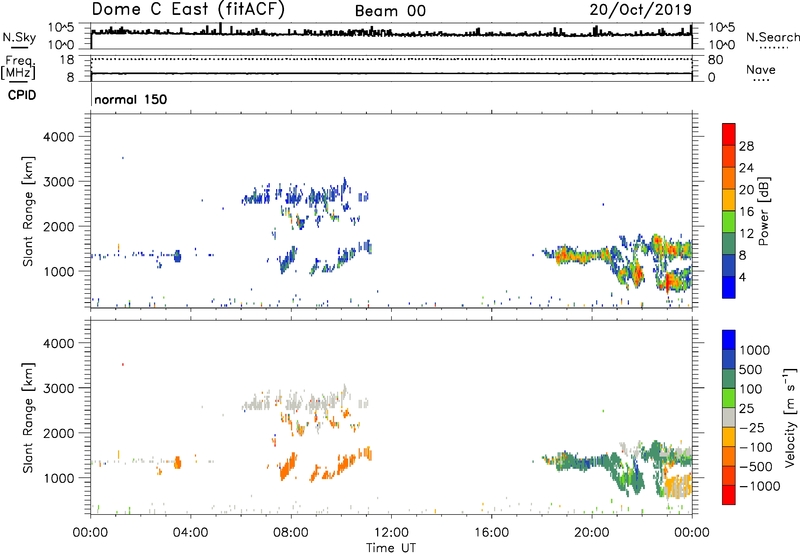This screenshot has width=800, height=554.
Task: Click the dotted Nave line in frequency panel
Action: (x=391, y=59)
